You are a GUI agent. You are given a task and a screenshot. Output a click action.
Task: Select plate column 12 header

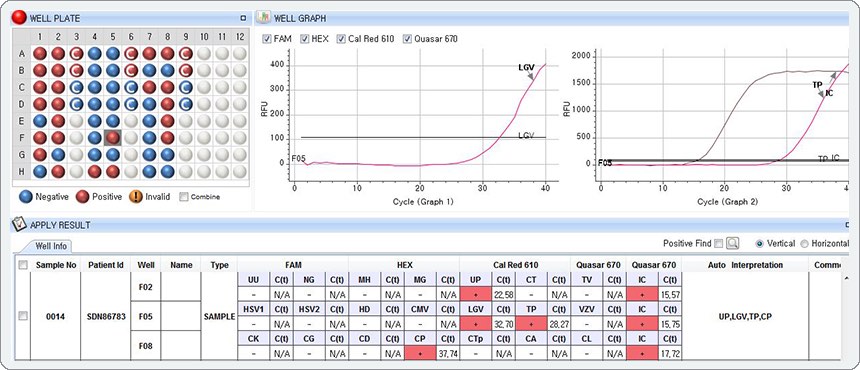[x=240, y=37]
